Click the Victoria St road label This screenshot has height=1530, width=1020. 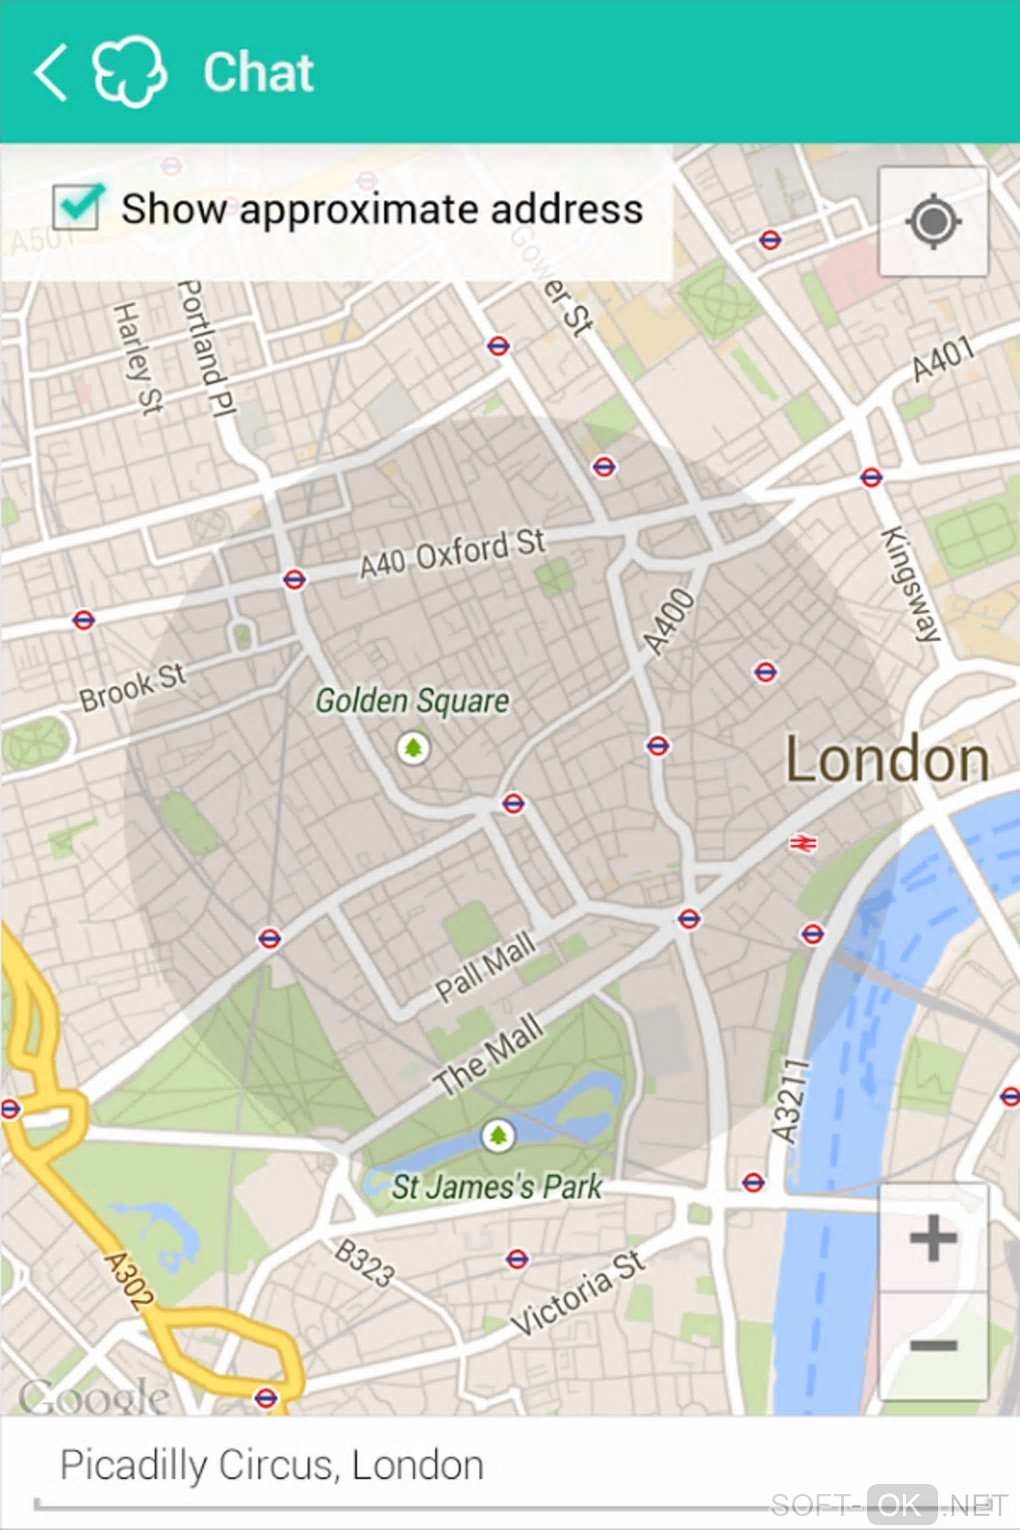coord(578,1292)
